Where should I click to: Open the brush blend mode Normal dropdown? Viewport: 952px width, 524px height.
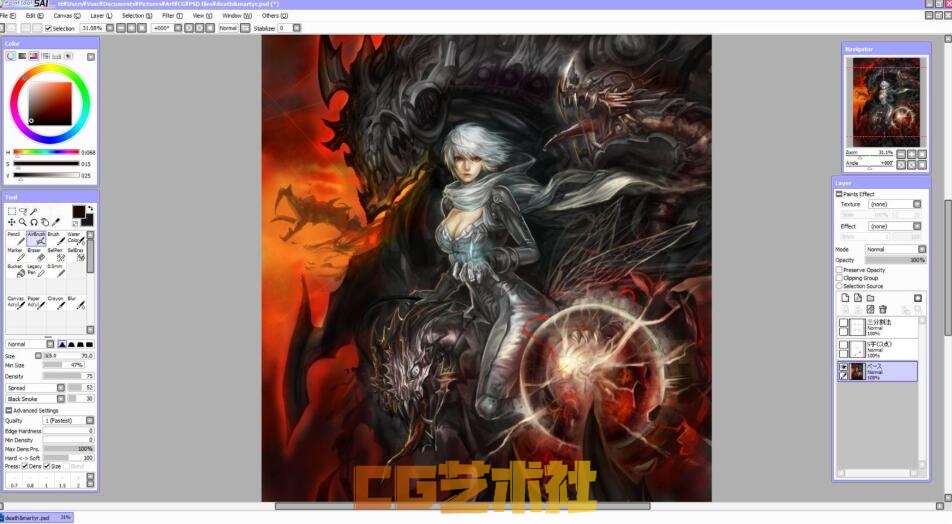pyautogui.click(x=29, y=344)
